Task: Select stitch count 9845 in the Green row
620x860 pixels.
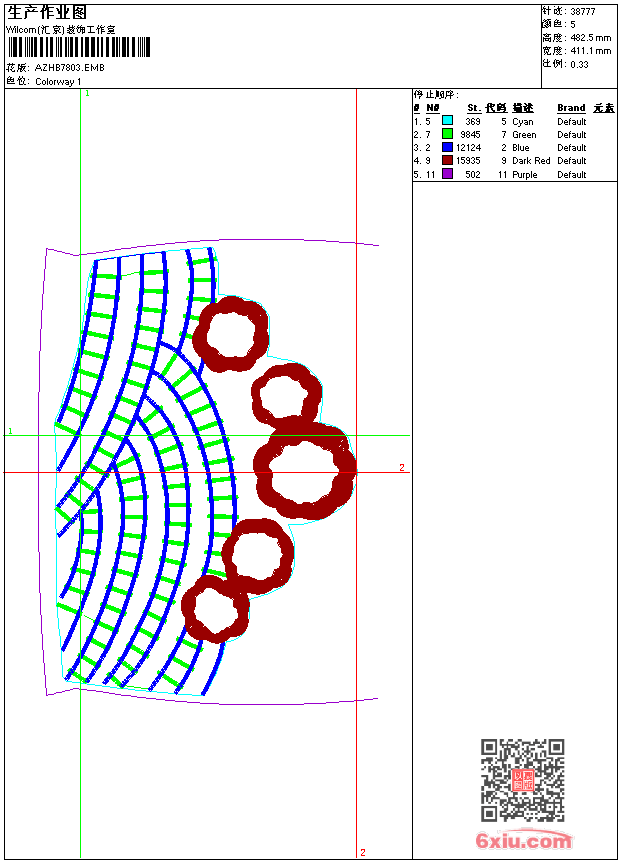Action: pyautogui.click(x=470, y=135)
